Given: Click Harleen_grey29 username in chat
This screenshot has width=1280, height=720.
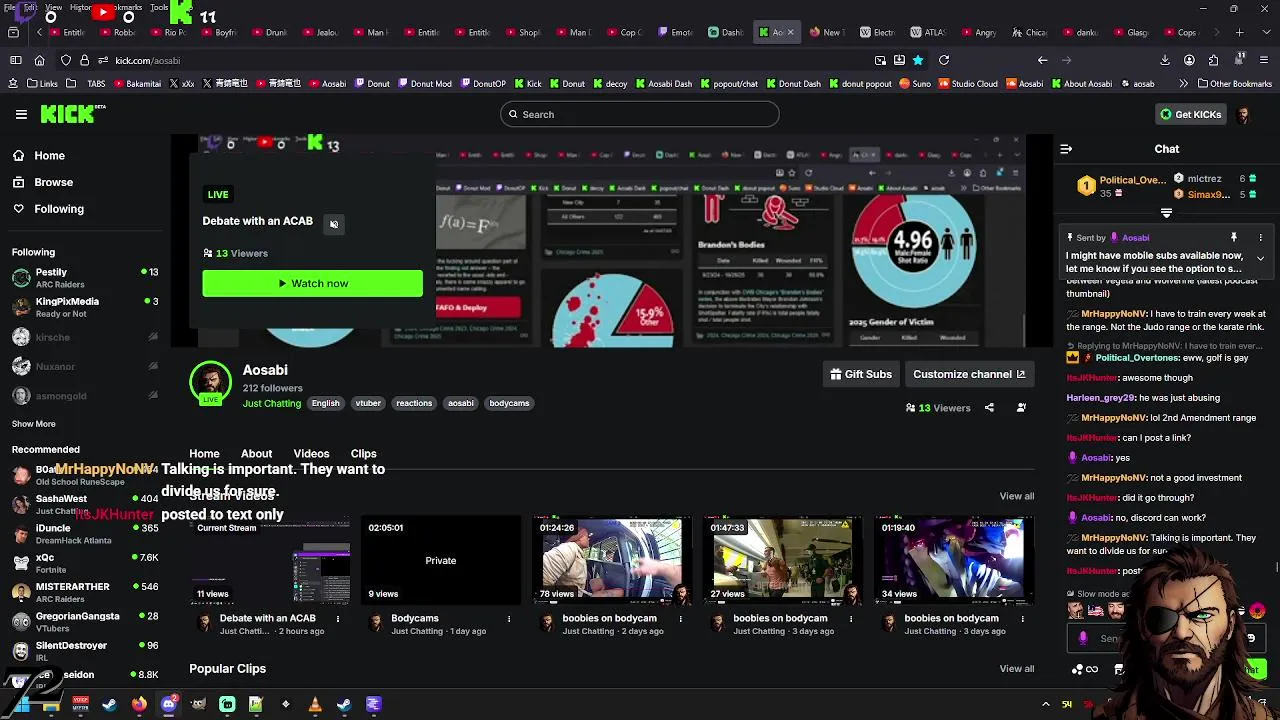Looking at the screenshot, I should [1101, 398].
